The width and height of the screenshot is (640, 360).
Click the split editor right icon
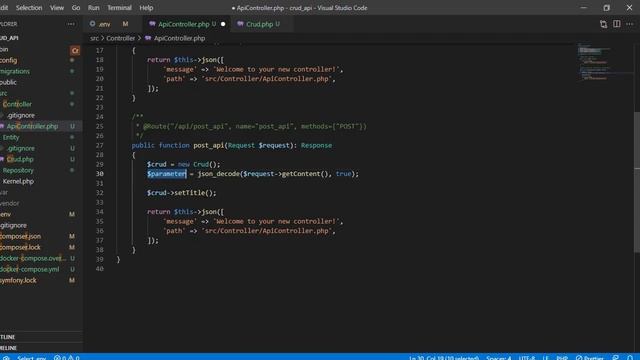pos(616,24)
